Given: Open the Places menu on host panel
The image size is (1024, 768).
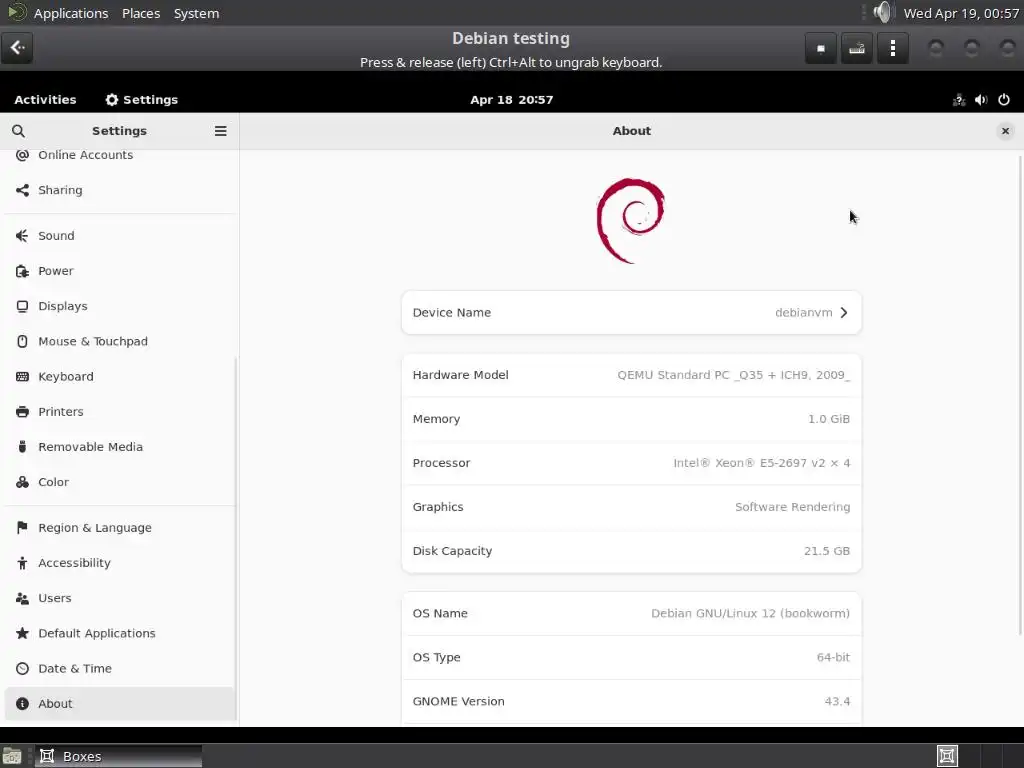Looking at the screenshot, I should [x=141, y=13].
